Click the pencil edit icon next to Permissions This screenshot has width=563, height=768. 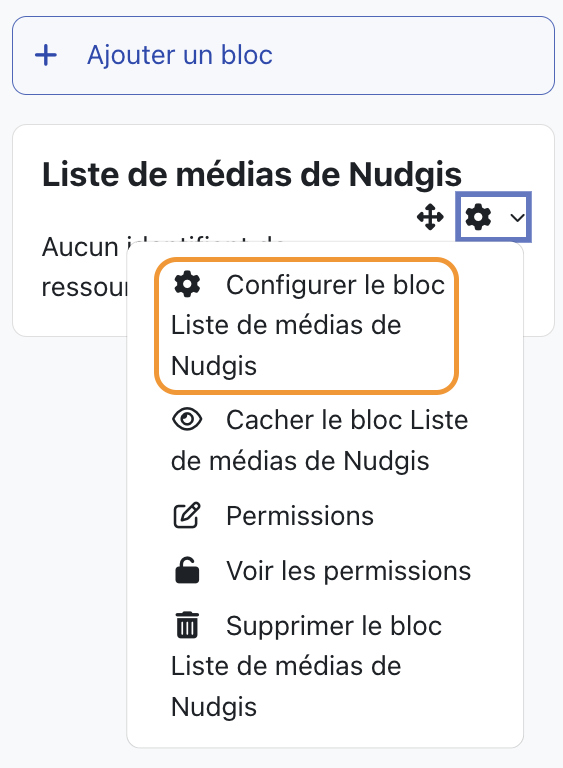tap(187, 515)
